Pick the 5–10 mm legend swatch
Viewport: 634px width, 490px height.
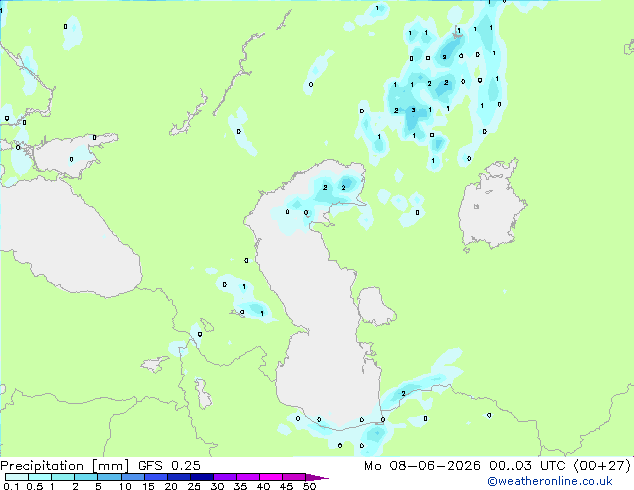tap(110, 477)
